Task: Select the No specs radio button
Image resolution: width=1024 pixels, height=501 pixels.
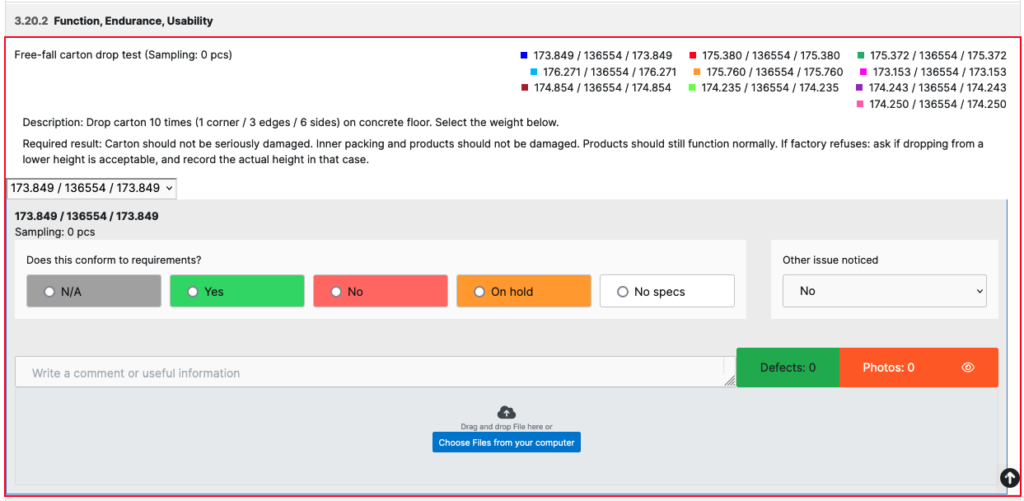Action: tap(622, 292)
